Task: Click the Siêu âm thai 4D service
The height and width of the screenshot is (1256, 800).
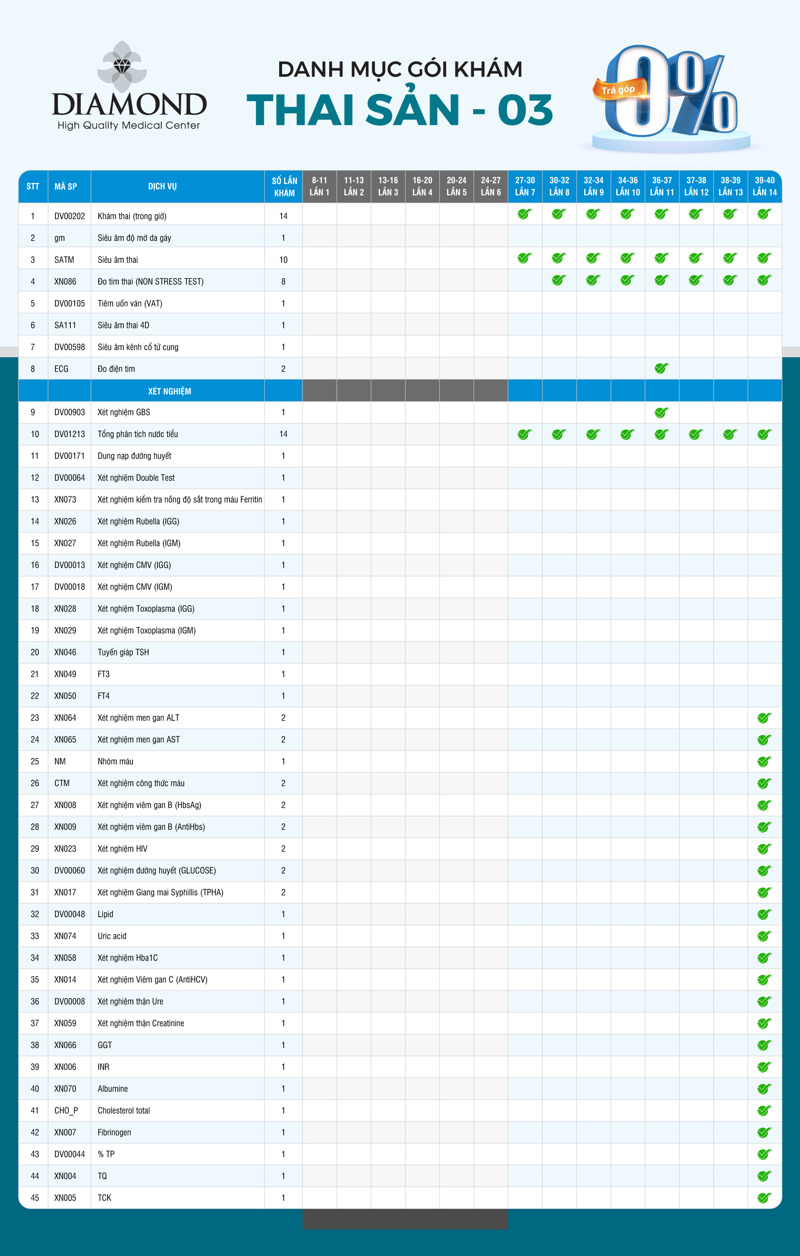Action: tap(125, 325)
